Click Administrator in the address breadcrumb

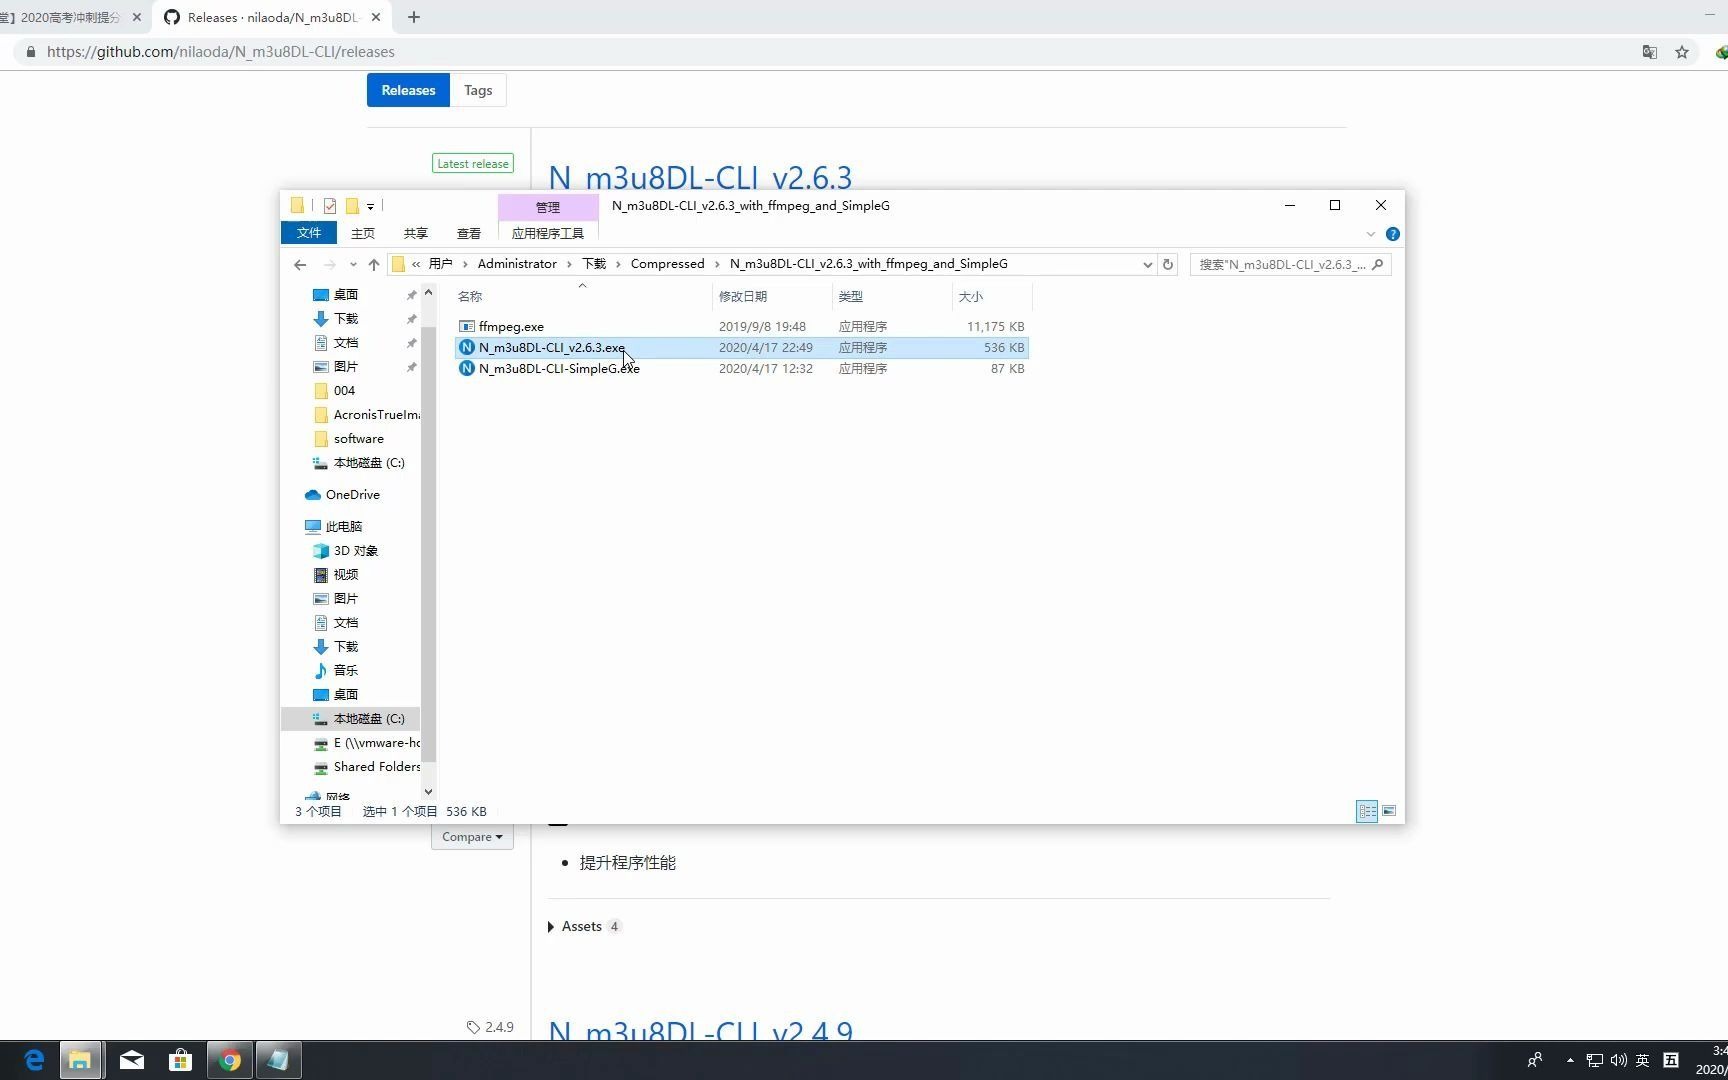[517, 264]
